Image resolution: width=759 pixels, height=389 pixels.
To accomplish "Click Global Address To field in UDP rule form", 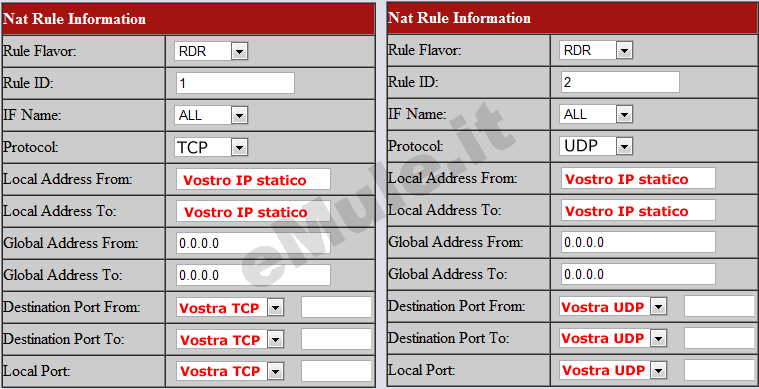I will pyautogui.click(x=638, y=274).
